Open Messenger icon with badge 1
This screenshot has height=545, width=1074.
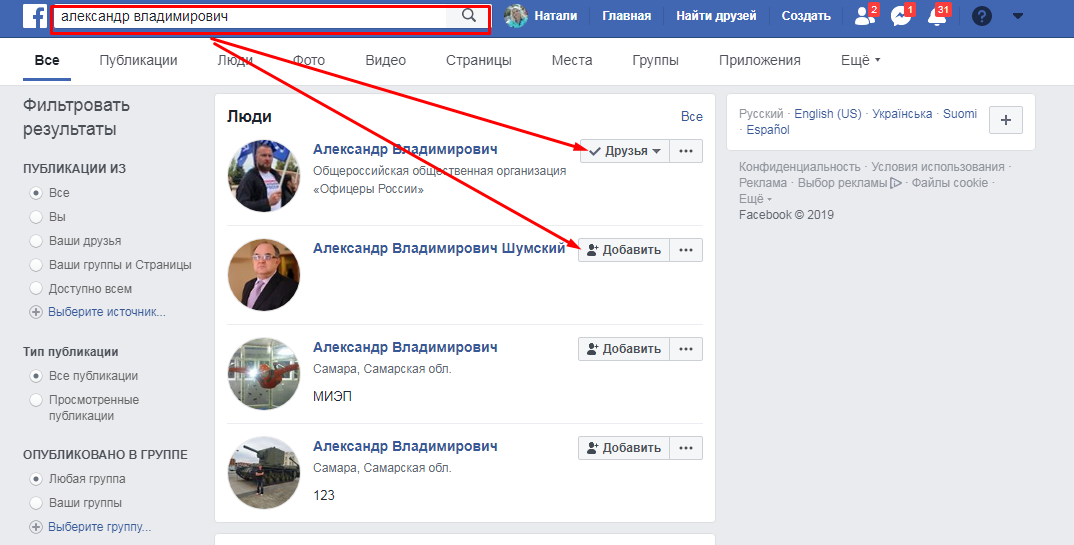pyautogui.click(x=901, y=16)
